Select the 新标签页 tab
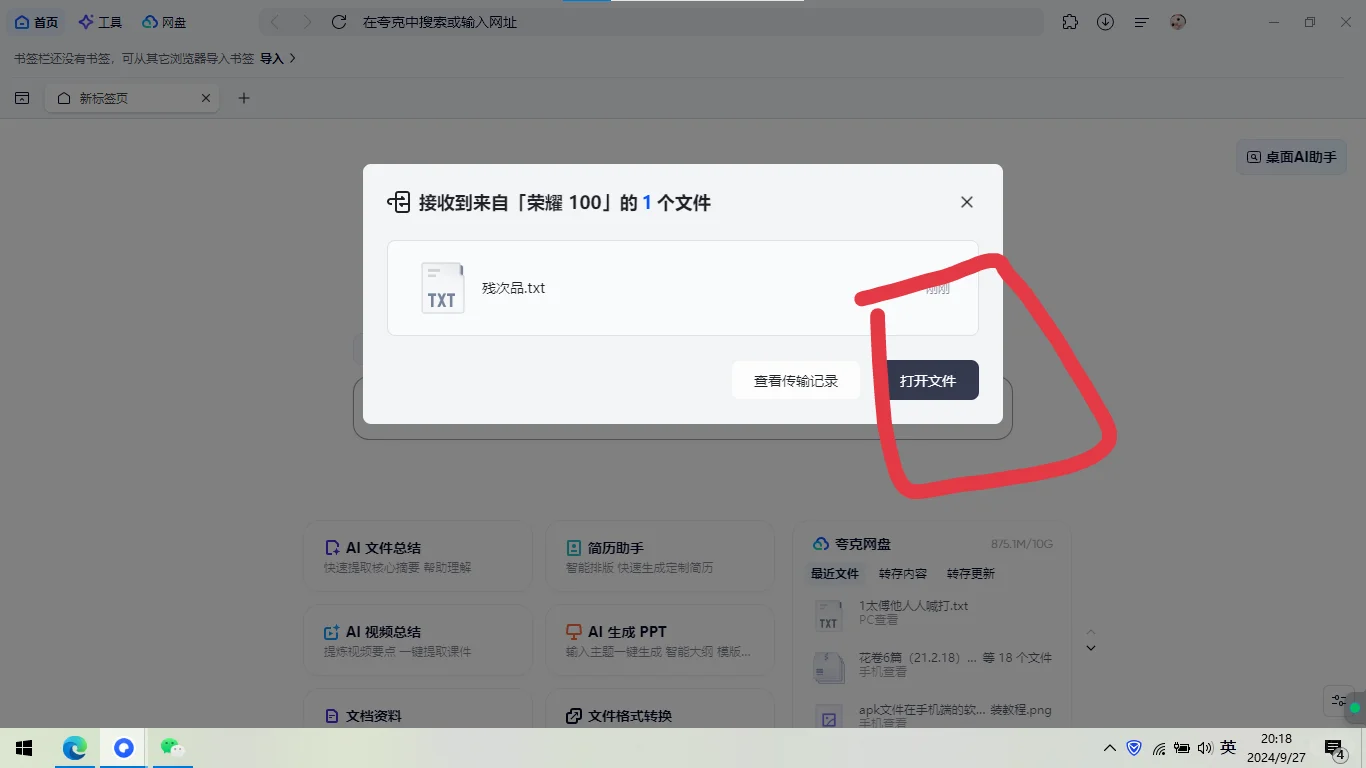This screenshot has height=768, width=1366. (132, 98)
